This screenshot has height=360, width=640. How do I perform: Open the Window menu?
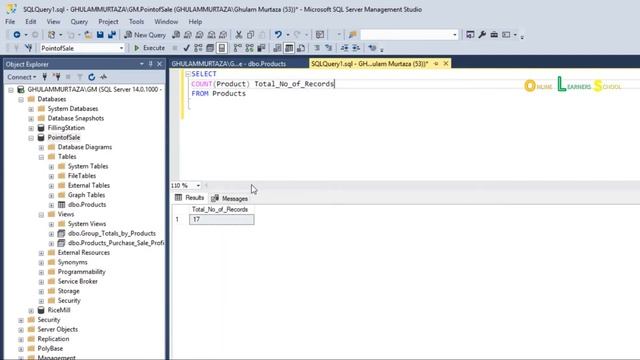(x=166, y=22)
